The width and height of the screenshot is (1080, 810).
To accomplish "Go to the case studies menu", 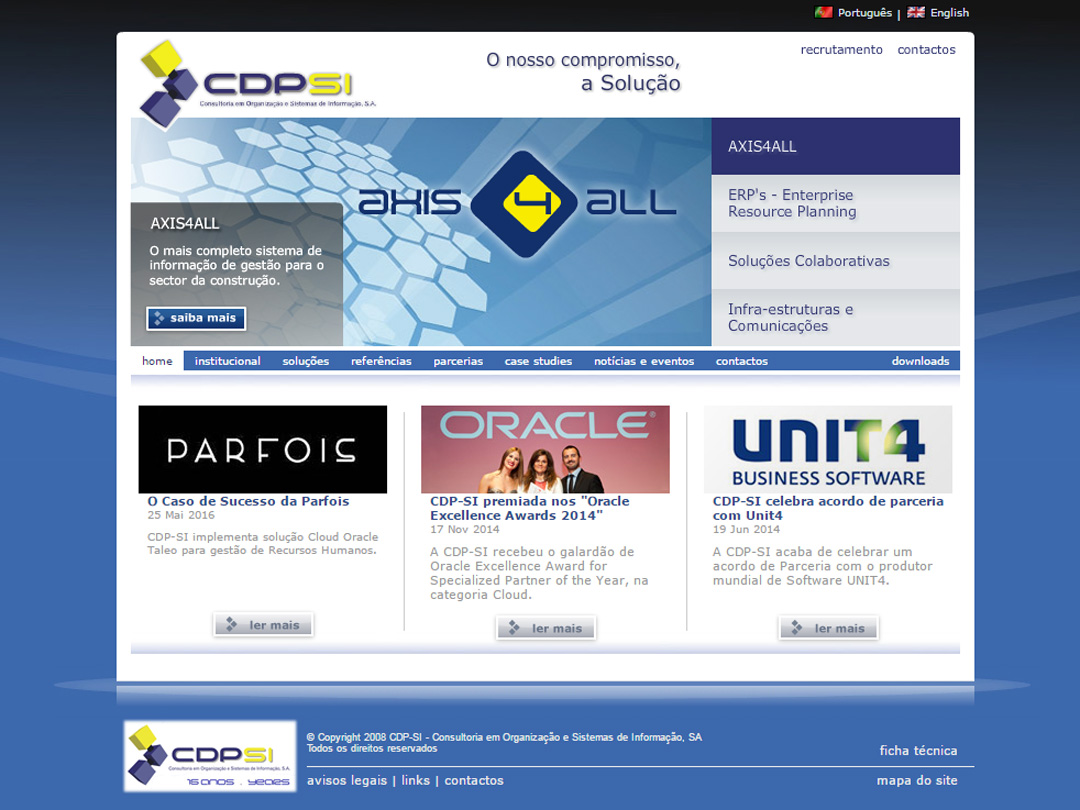I will coord(538,361).
